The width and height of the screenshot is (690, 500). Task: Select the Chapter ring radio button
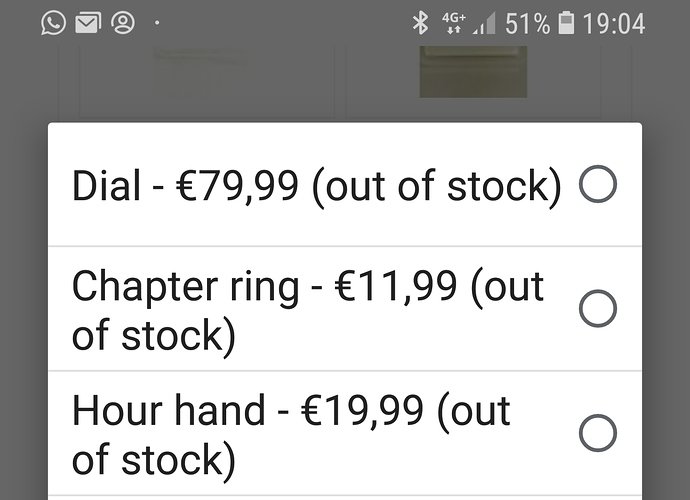(x=598, y=308)
